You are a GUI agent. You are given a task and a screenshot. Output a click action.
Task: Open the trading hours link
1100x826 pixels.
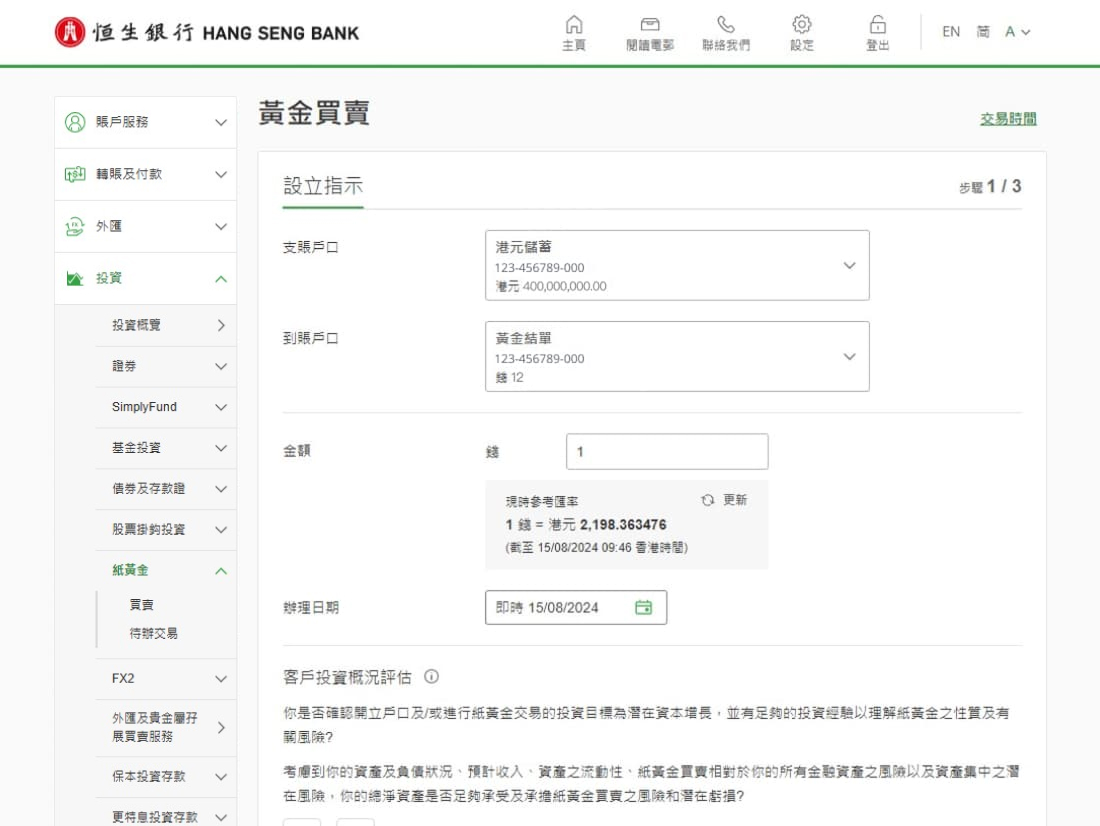(1008, 119)
